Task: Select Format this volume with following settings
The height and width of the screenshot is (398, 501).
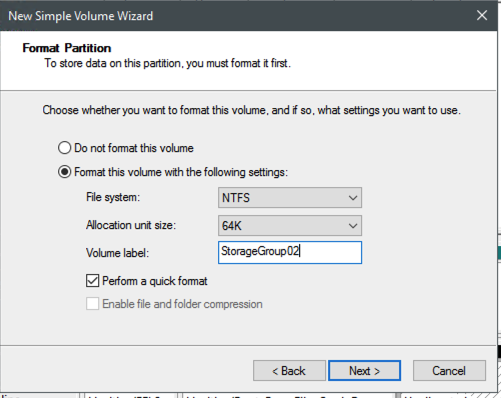Action: 64,172
